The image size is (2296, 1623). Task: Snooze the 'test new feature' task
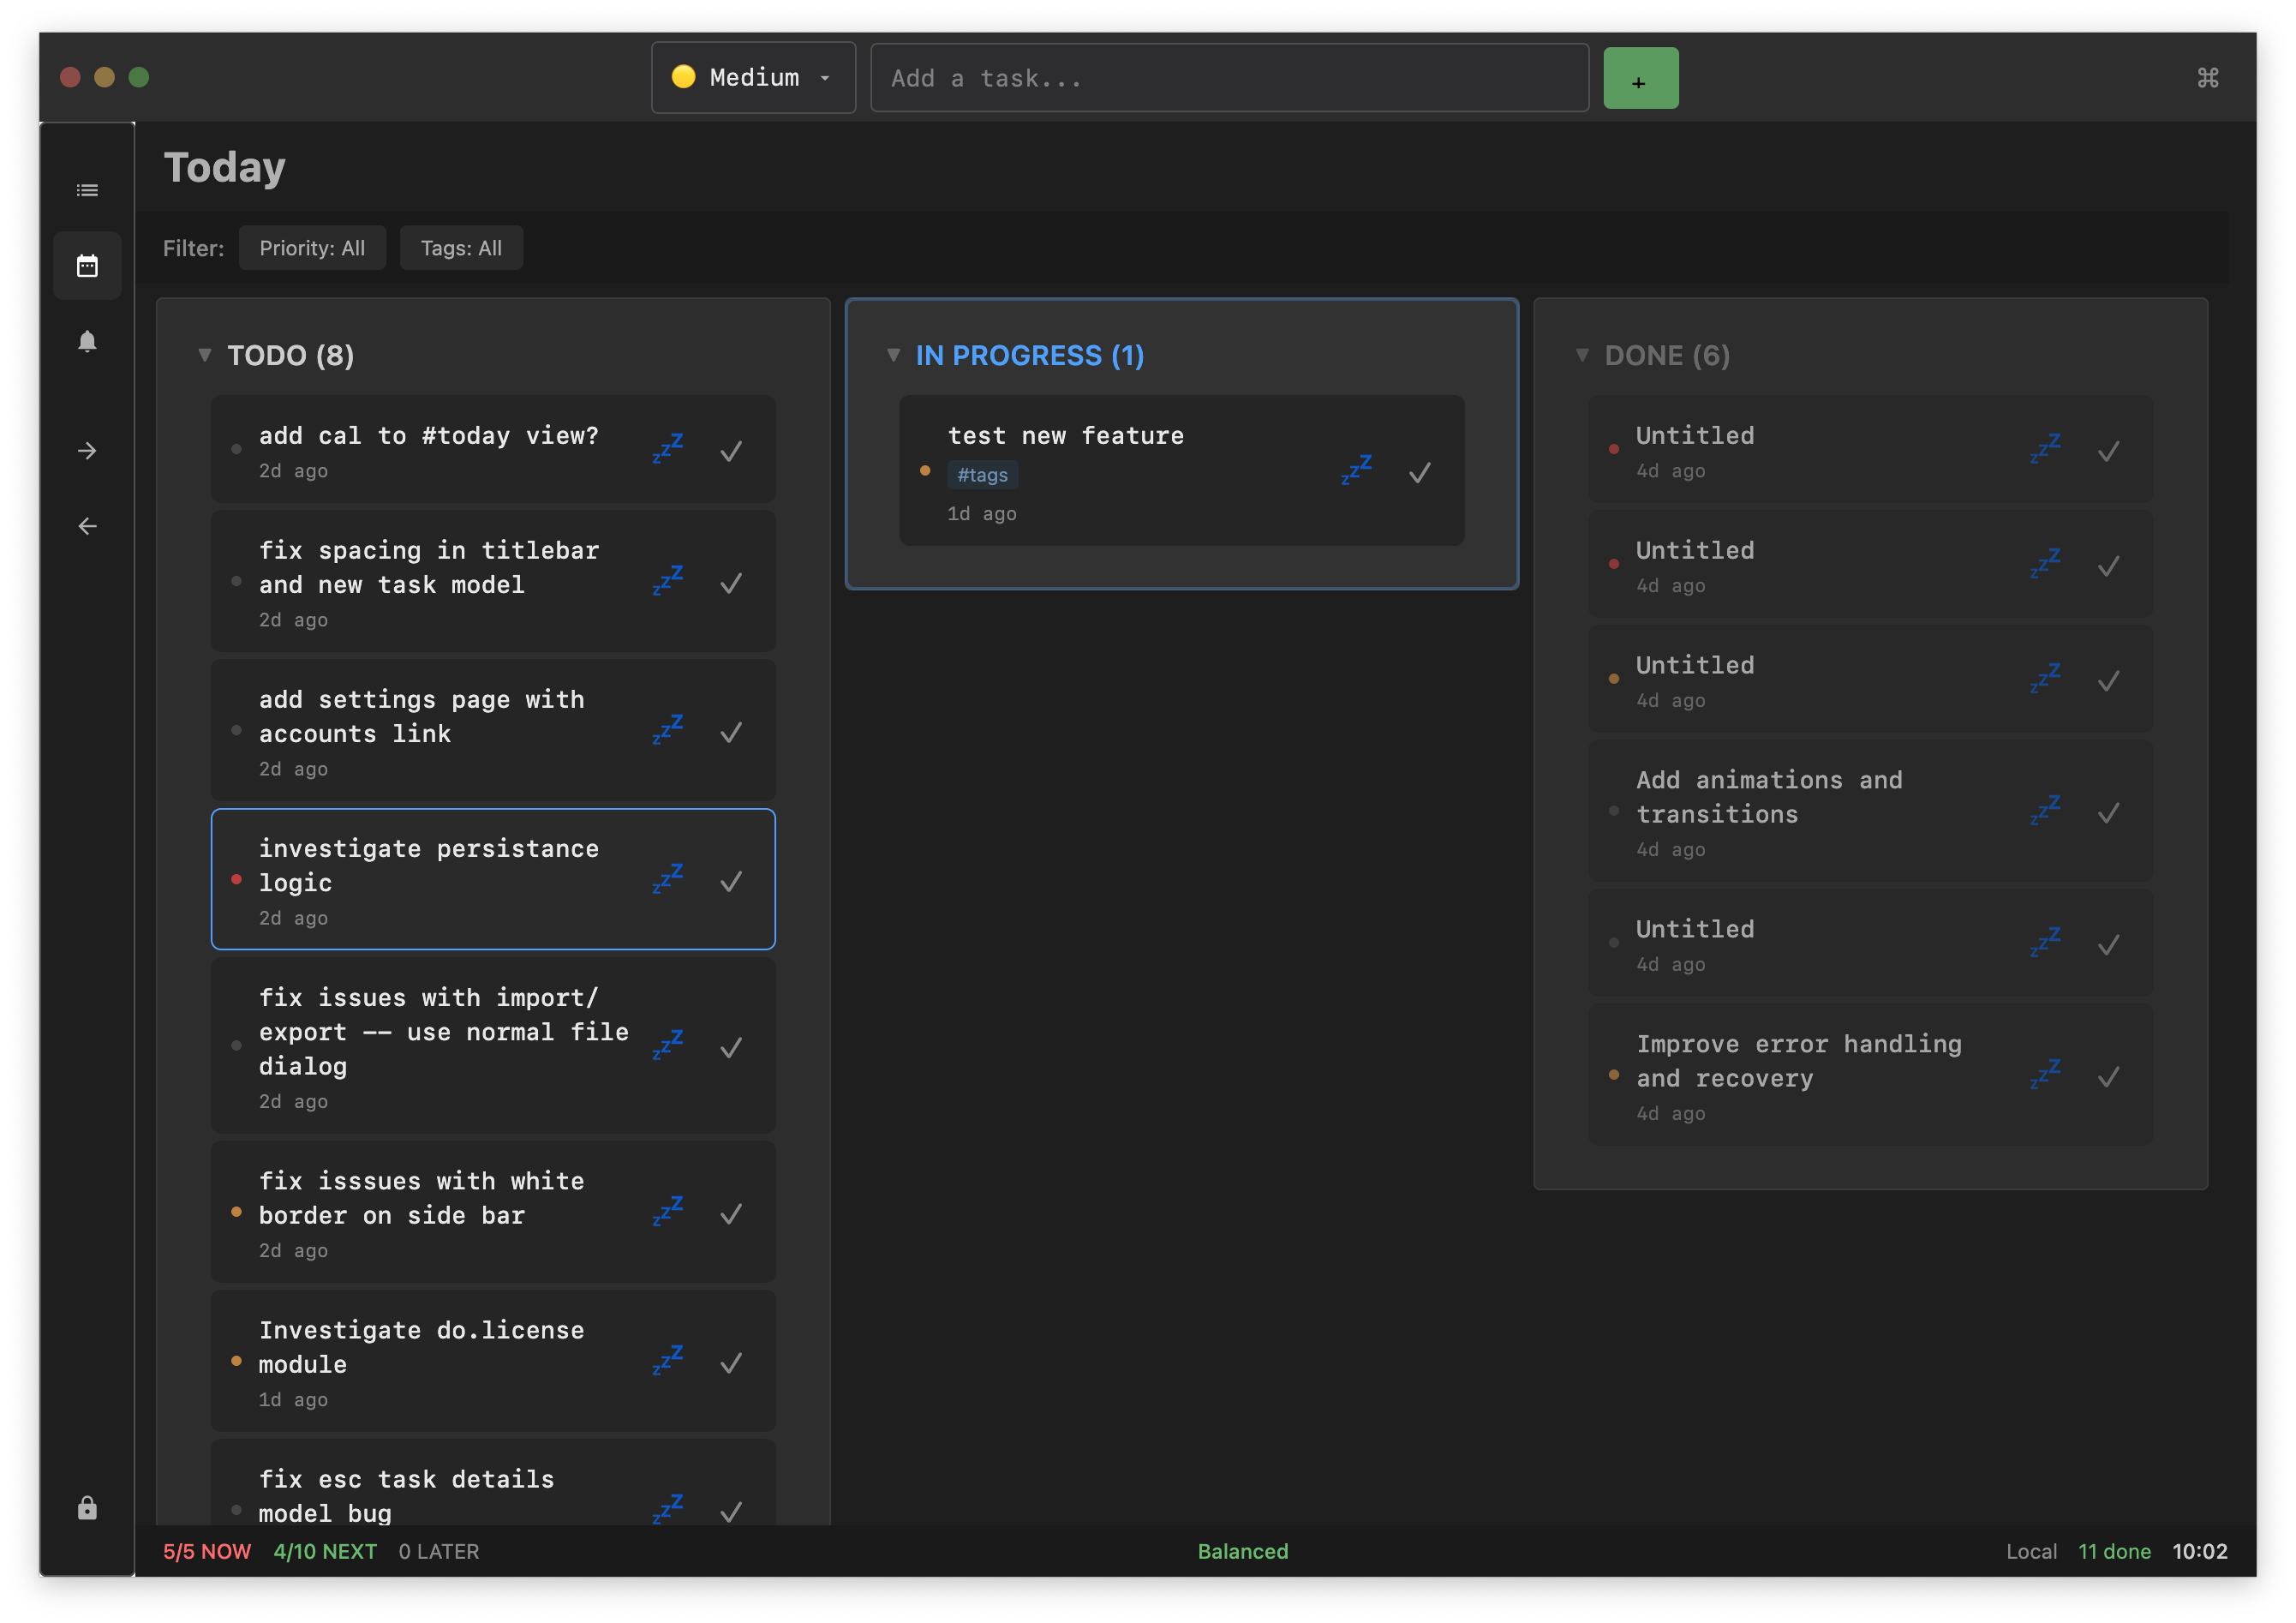click(1356, 470)
